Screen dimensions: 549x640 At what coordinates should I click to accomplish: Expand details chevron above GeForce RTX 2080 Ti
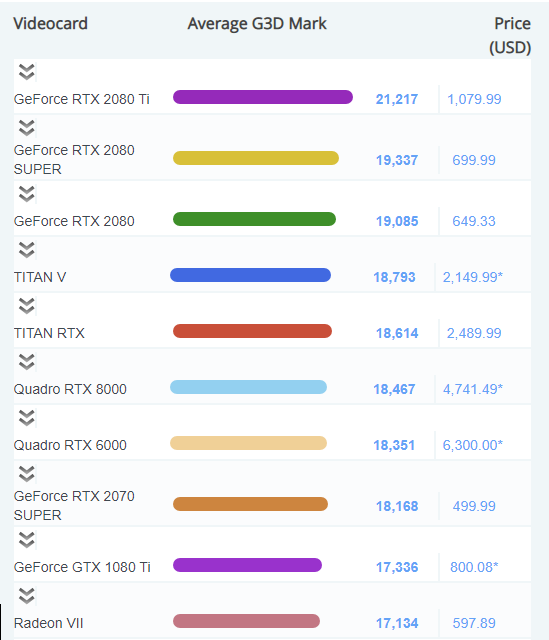coord(27,72)
